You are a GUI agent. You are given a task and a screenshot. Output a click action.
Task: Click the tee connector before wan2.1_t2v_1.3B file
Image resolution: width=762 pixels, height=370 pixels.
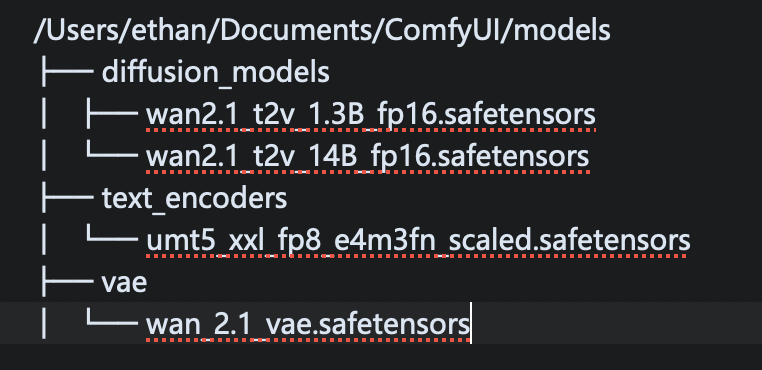(112, 115)
